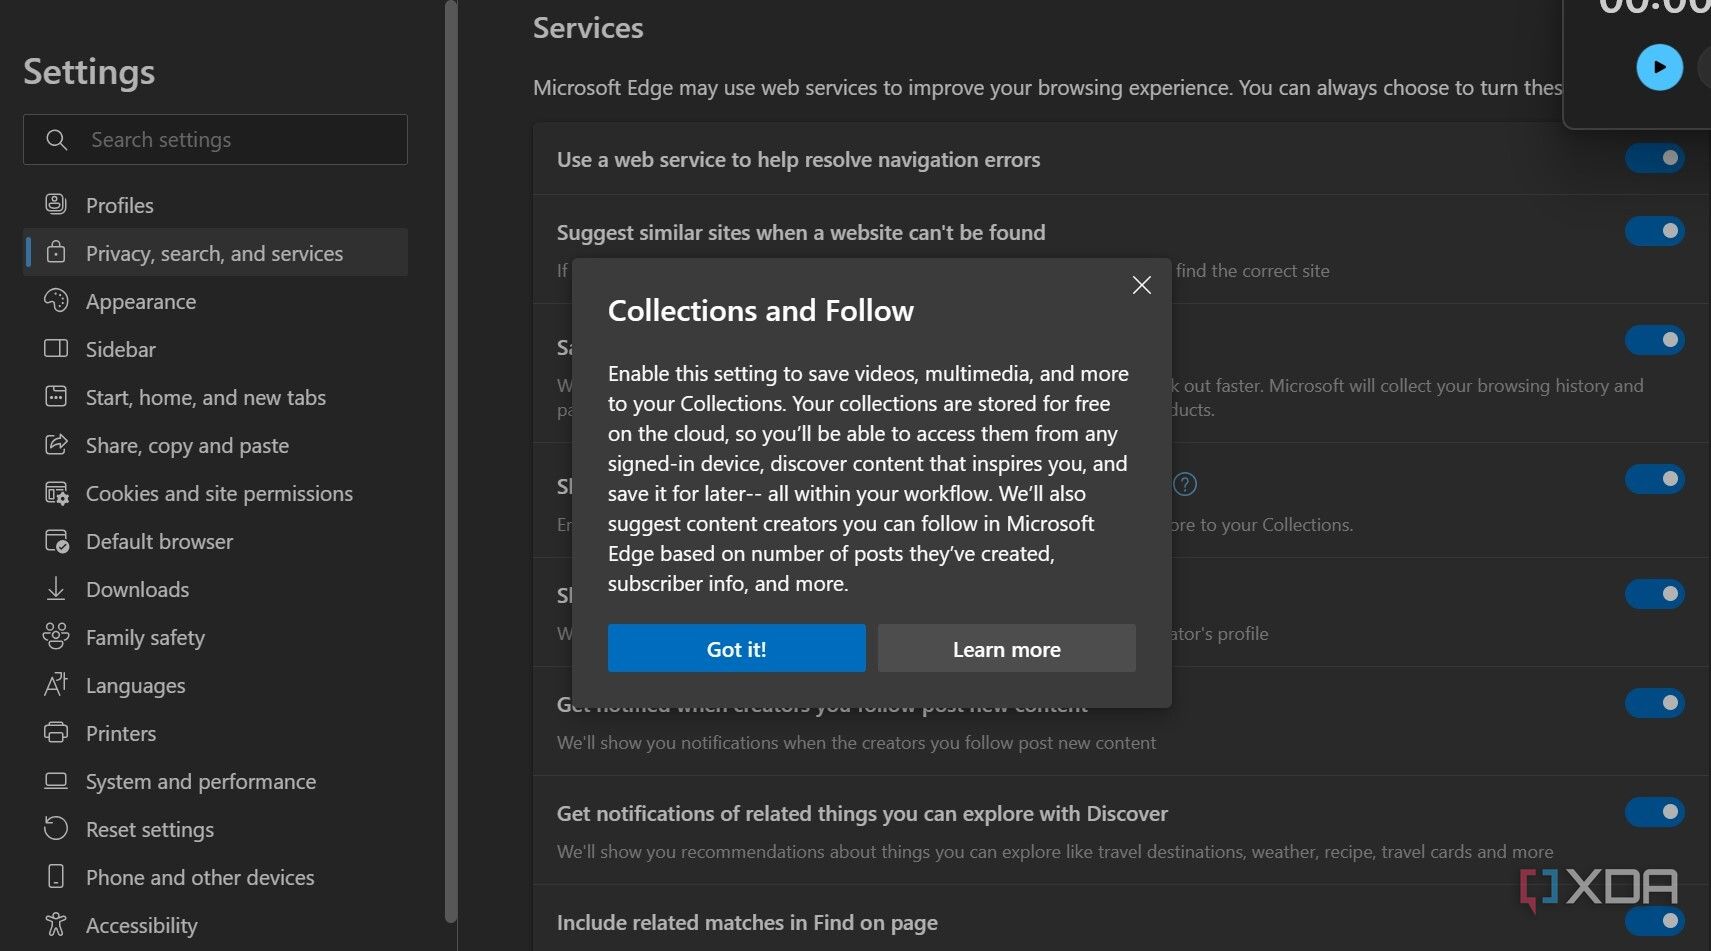
Task: Switch to the Accessibility settings section
Action: click(141, 925)
